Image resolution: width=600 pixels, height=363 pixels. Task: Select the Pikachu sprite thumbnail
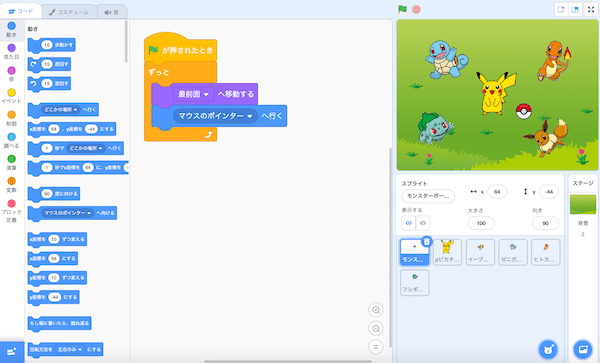[447, 252]
